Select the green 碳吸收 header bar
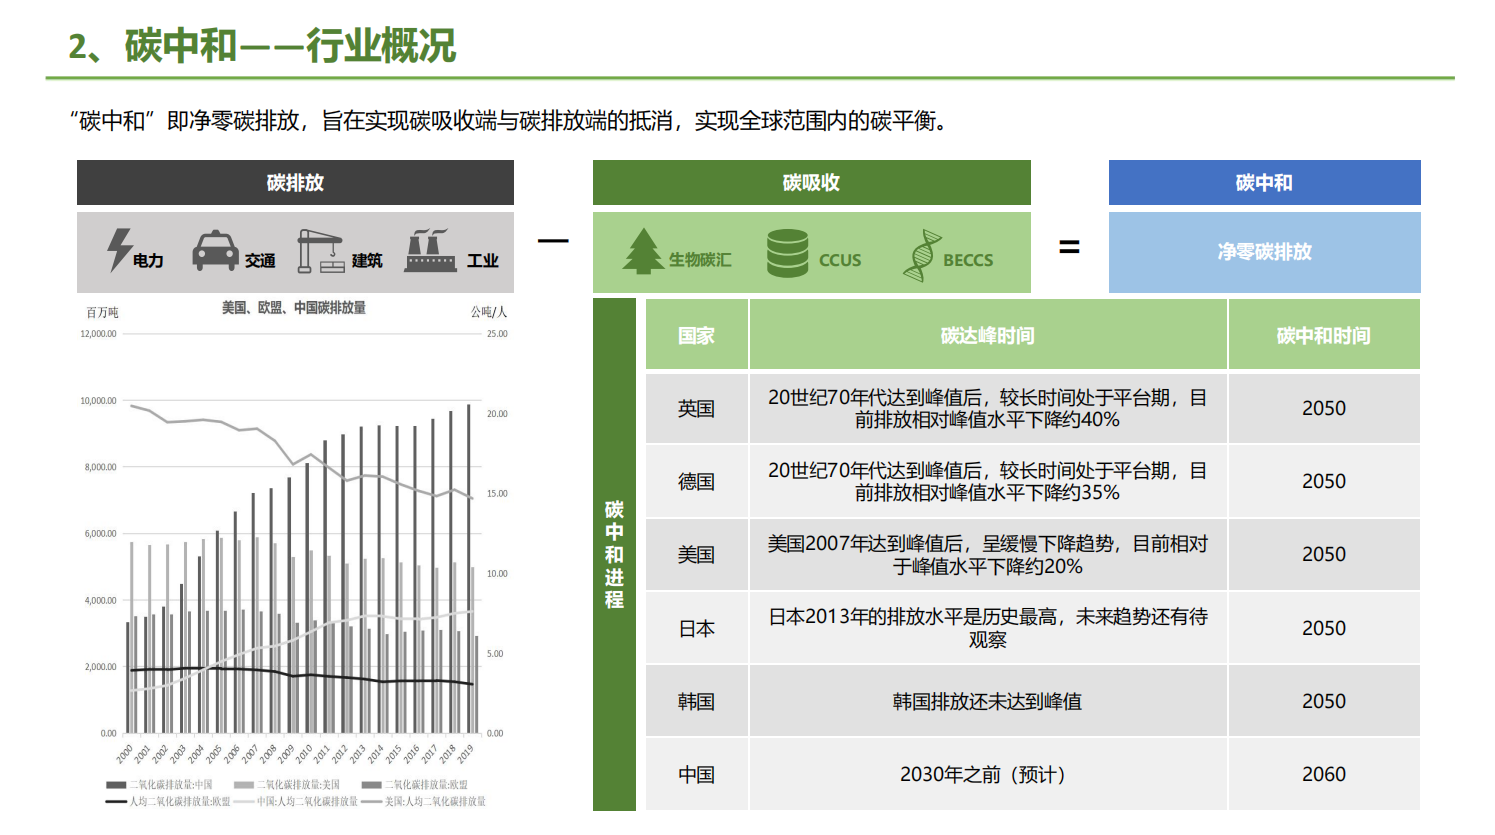 tap(811, 183)
